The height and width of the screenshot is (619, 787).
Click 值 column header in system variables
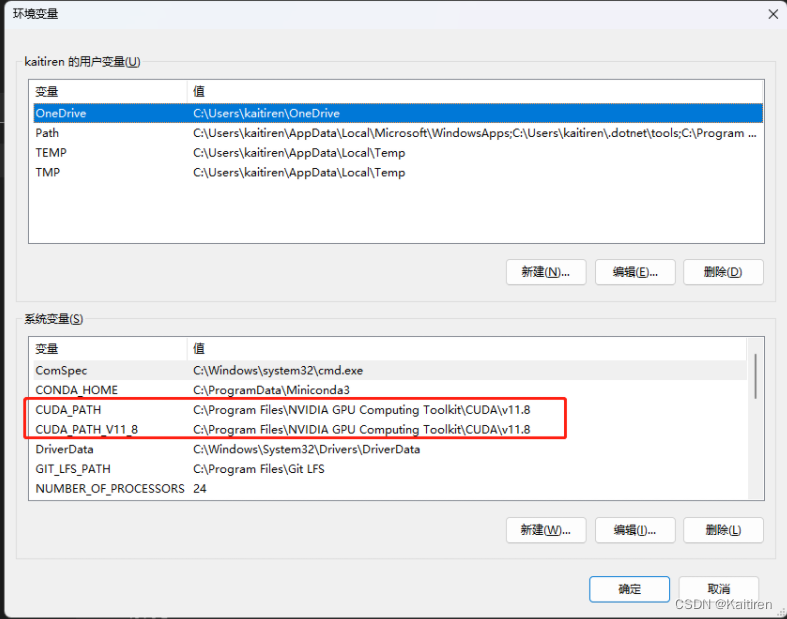tap(467, 348)
